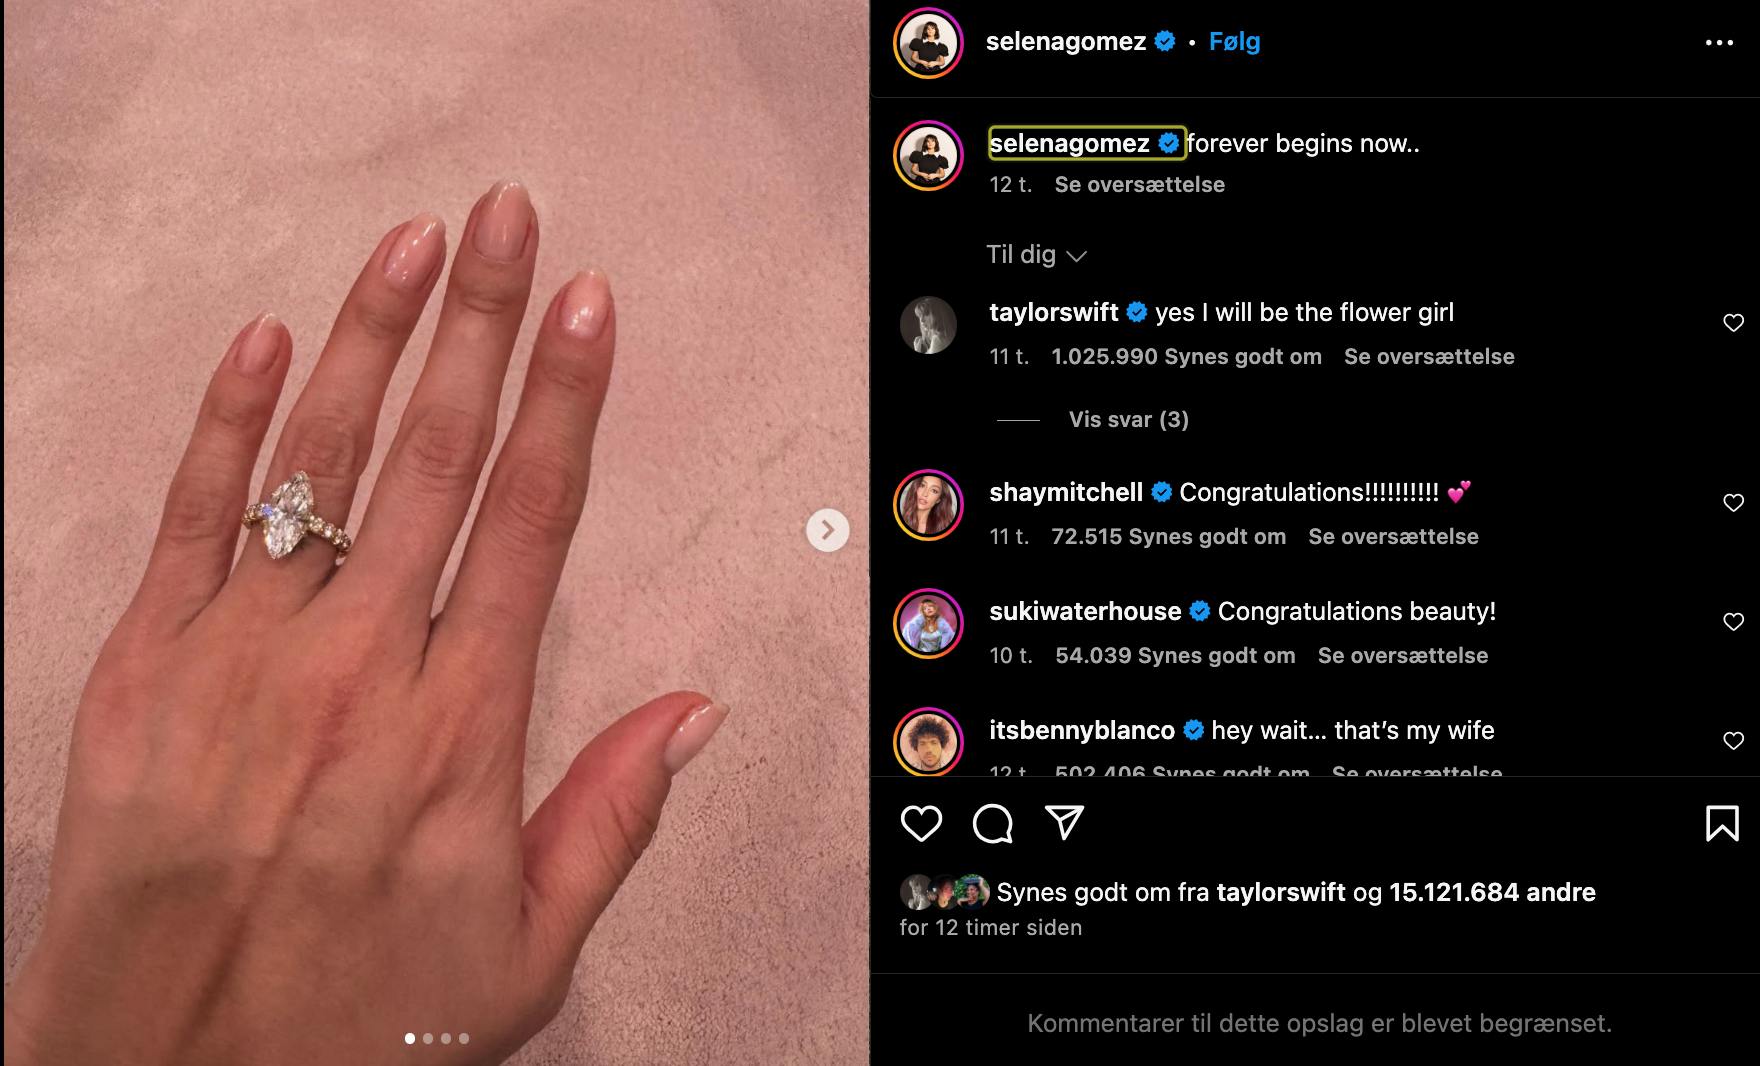Save post with bookmark icon
The width and height of the screenshot is (1760, 1066).
point(1722,823)
